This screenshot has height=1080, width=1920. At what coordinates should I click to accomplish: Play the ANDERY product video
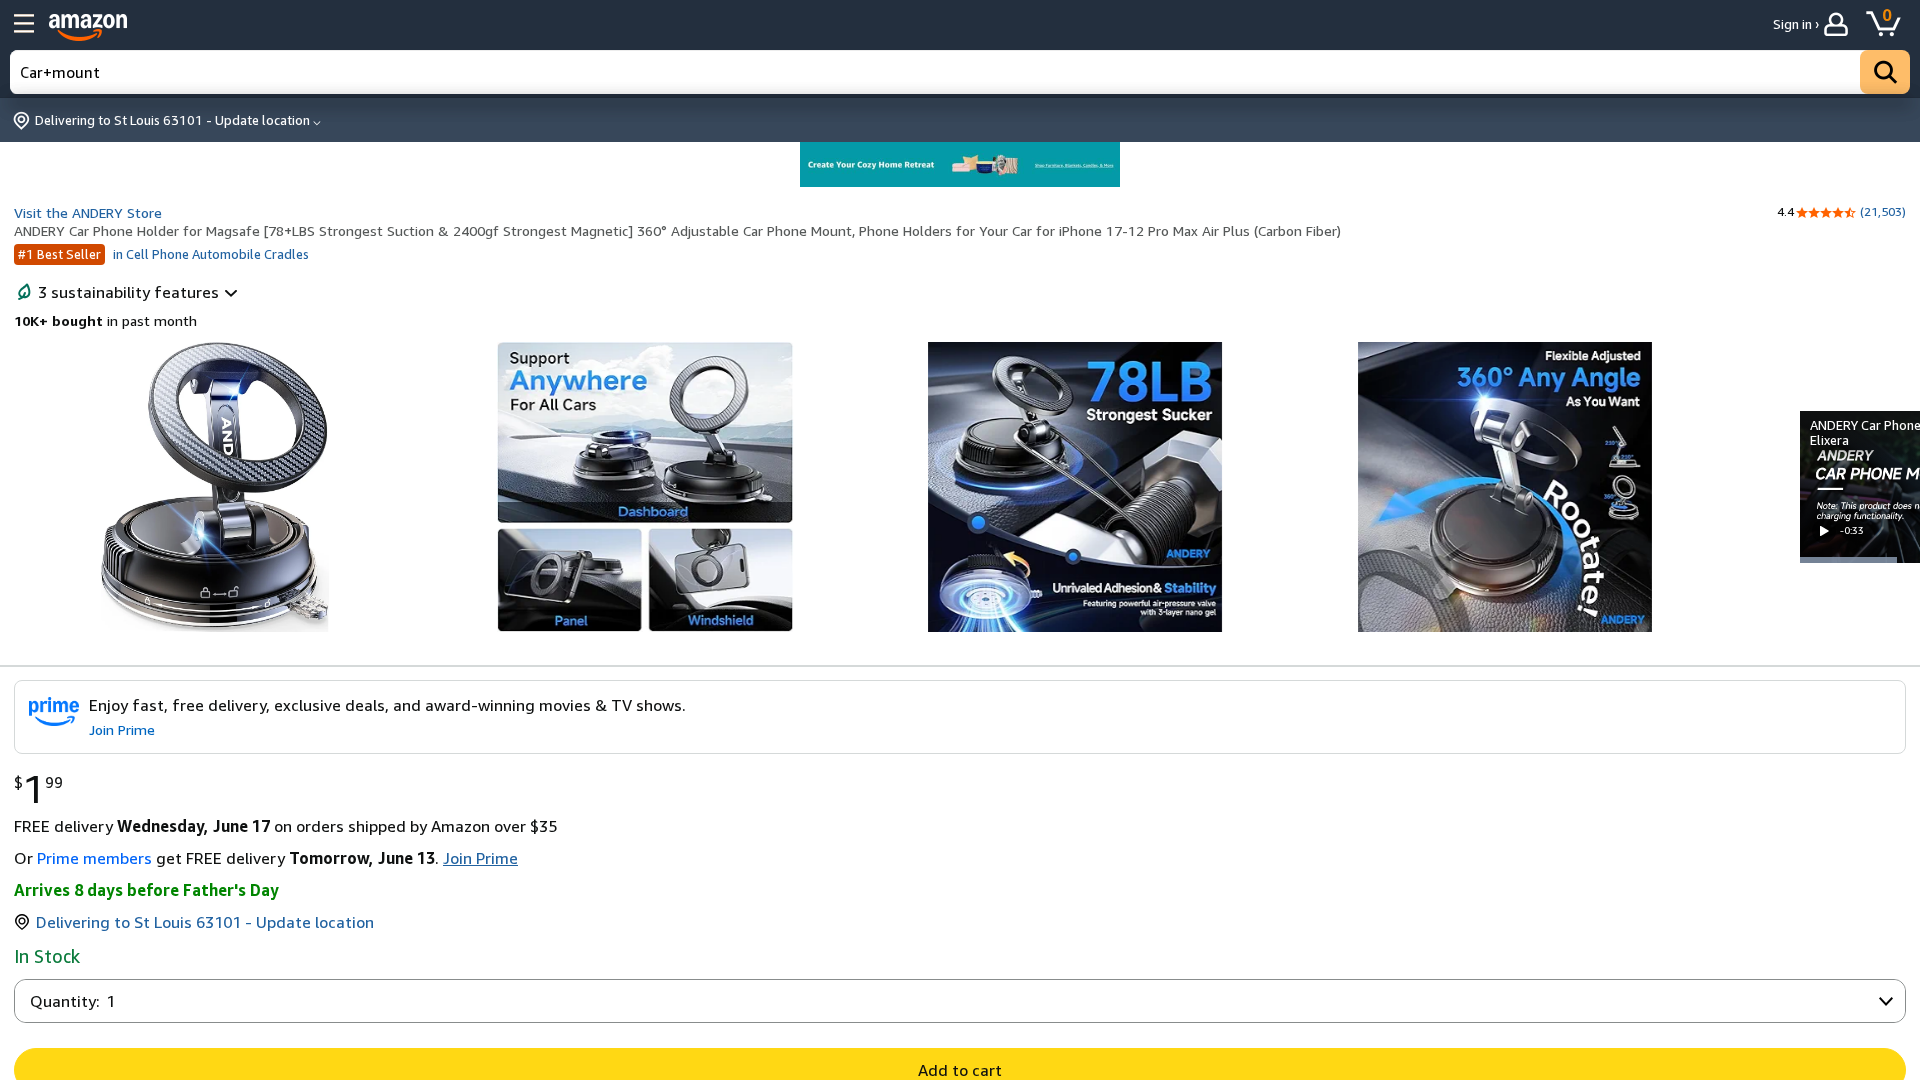(1824, 531)
